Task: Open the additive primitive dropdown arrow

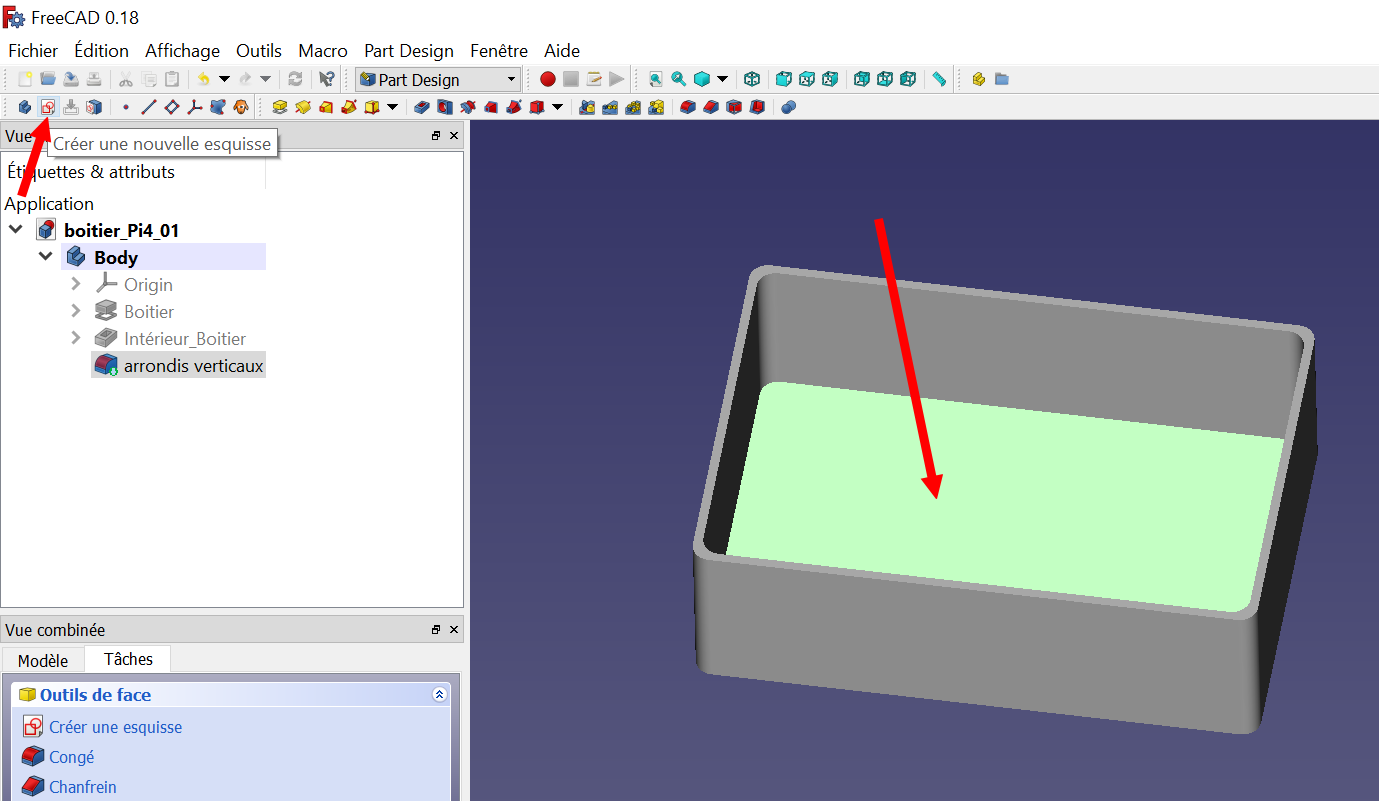Action: click(x=392, y=107)
